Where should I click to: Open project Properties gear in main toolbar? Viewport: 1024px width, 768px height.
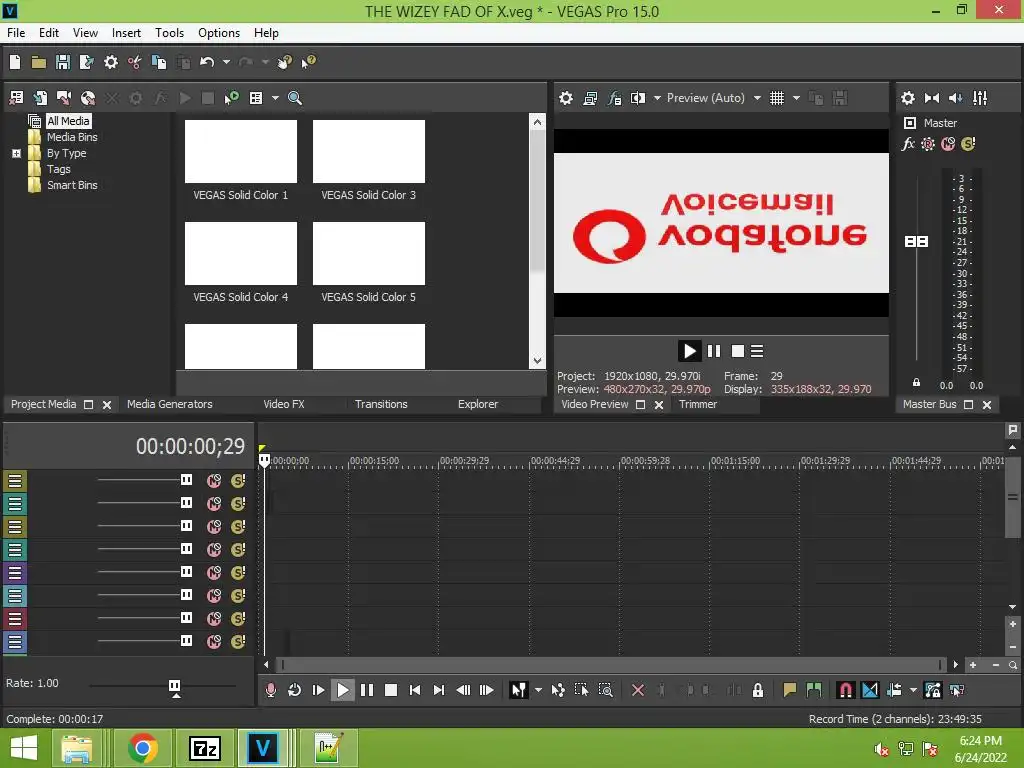[x=111, y=62]
